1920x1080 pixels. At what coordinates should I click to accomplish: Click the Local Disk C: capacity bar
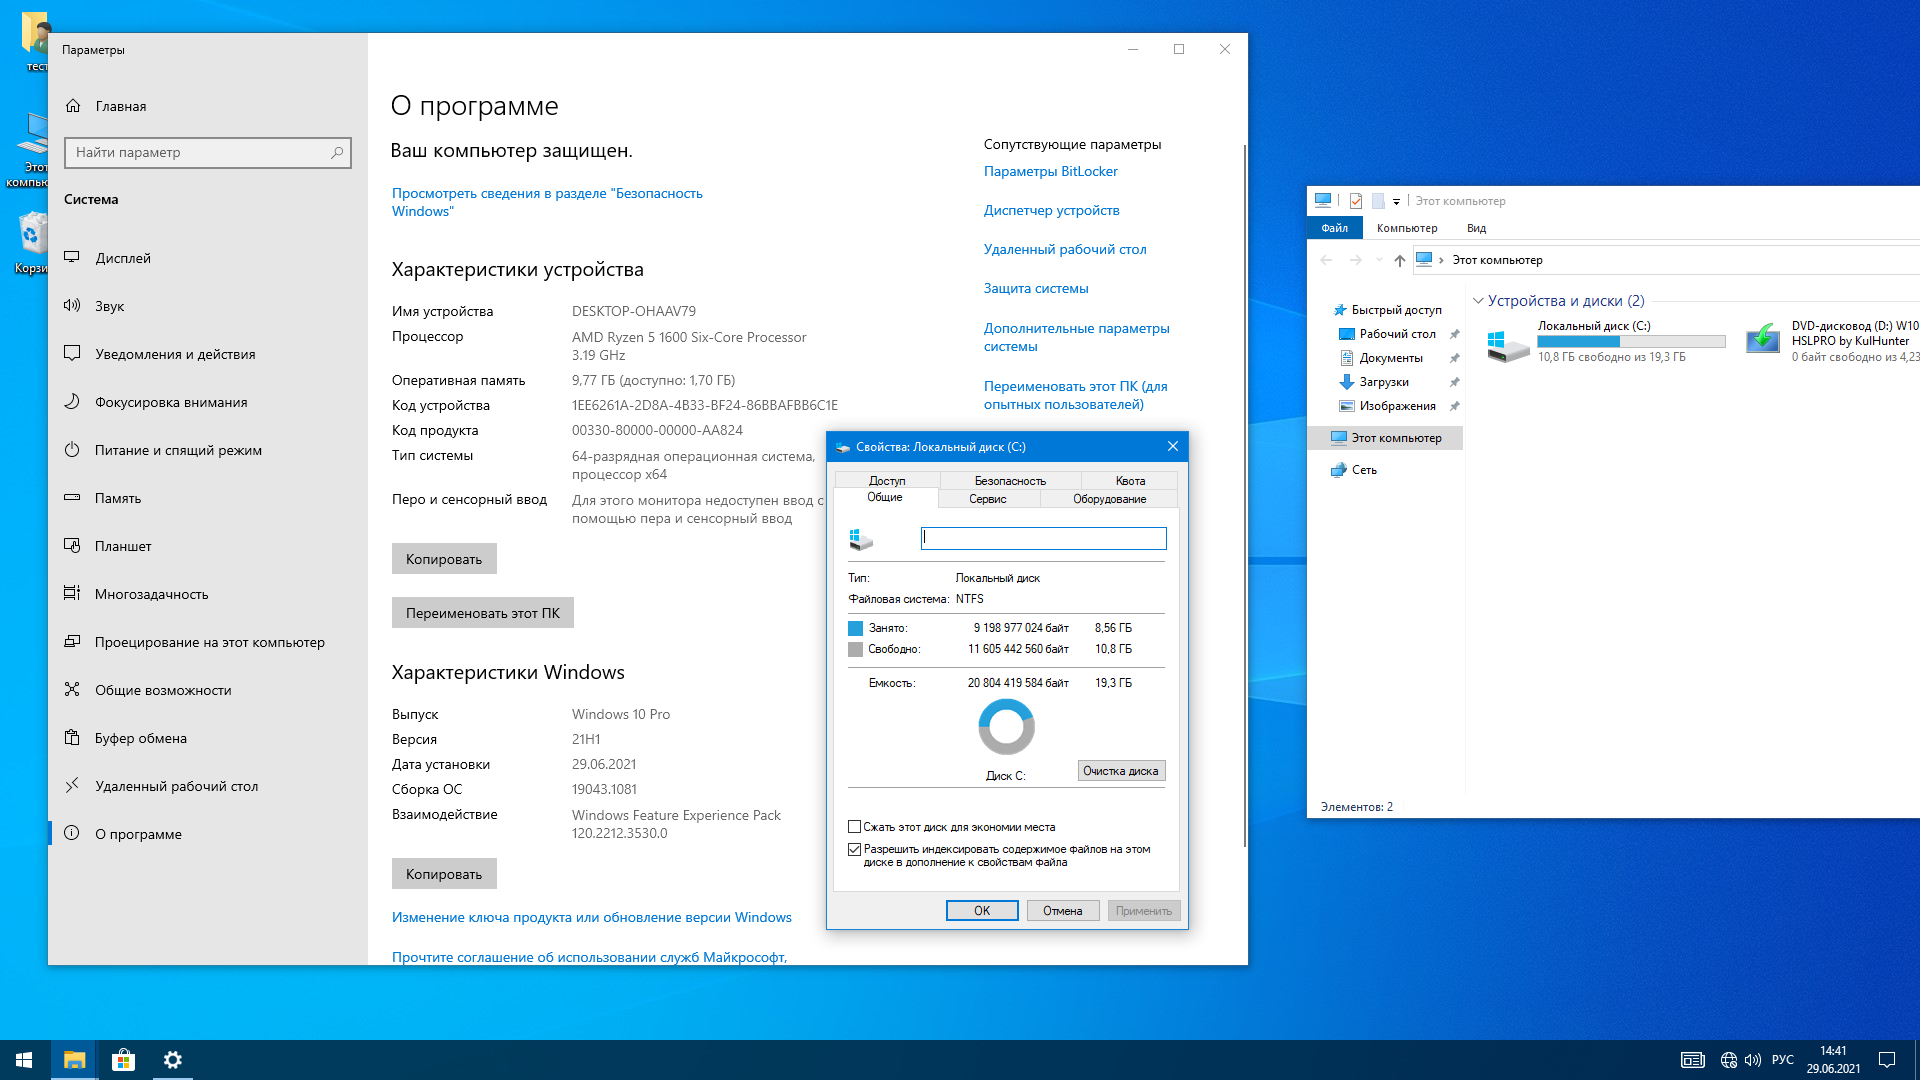(1631, 342)
